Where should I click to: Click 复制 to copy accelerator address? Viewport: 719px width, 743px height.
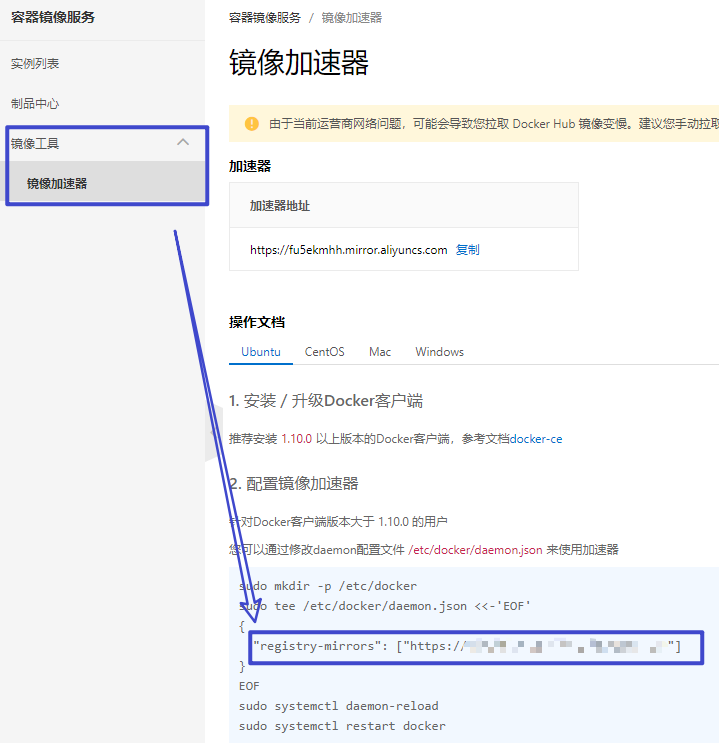pos(468,250)
